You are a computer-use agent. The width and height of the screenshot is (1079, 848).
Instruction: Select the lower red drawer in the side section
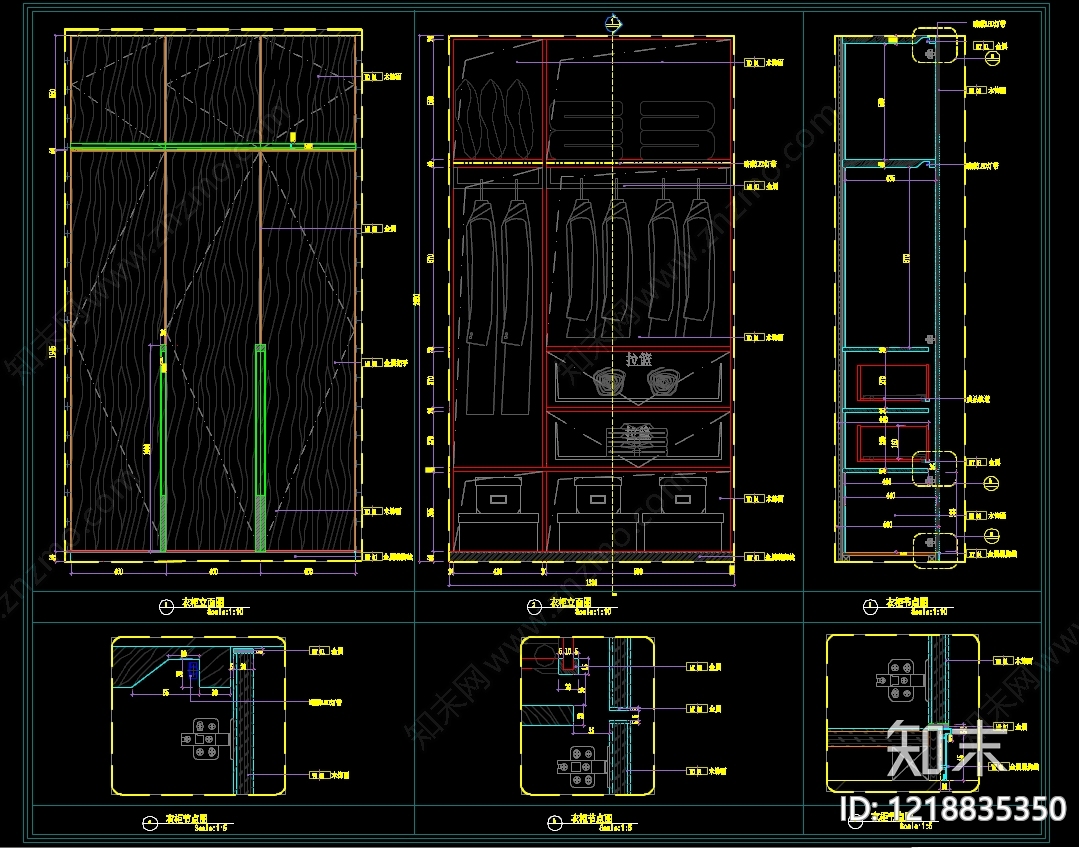click(893, 443)
